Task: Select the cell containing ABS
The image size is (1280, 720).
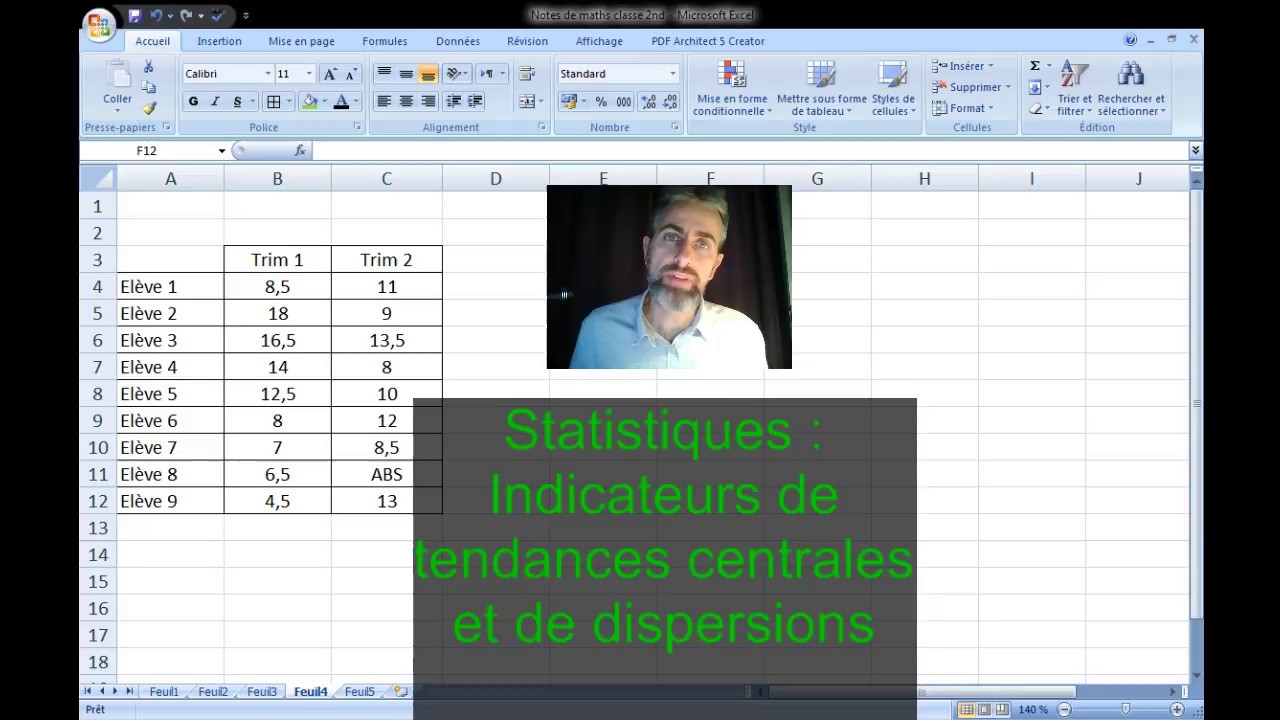Action: [x=387, y=475]
